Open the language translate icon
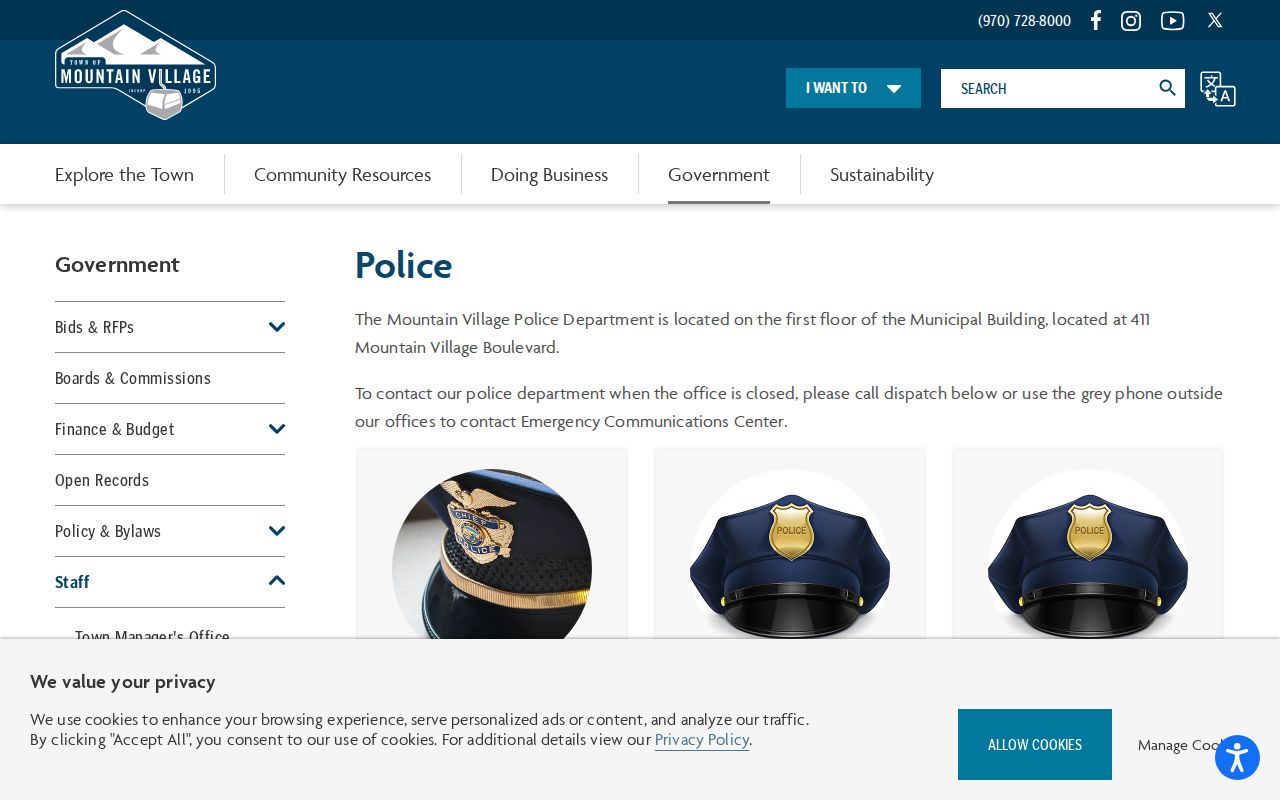 pyautogui.click(x=1218, y=89)
